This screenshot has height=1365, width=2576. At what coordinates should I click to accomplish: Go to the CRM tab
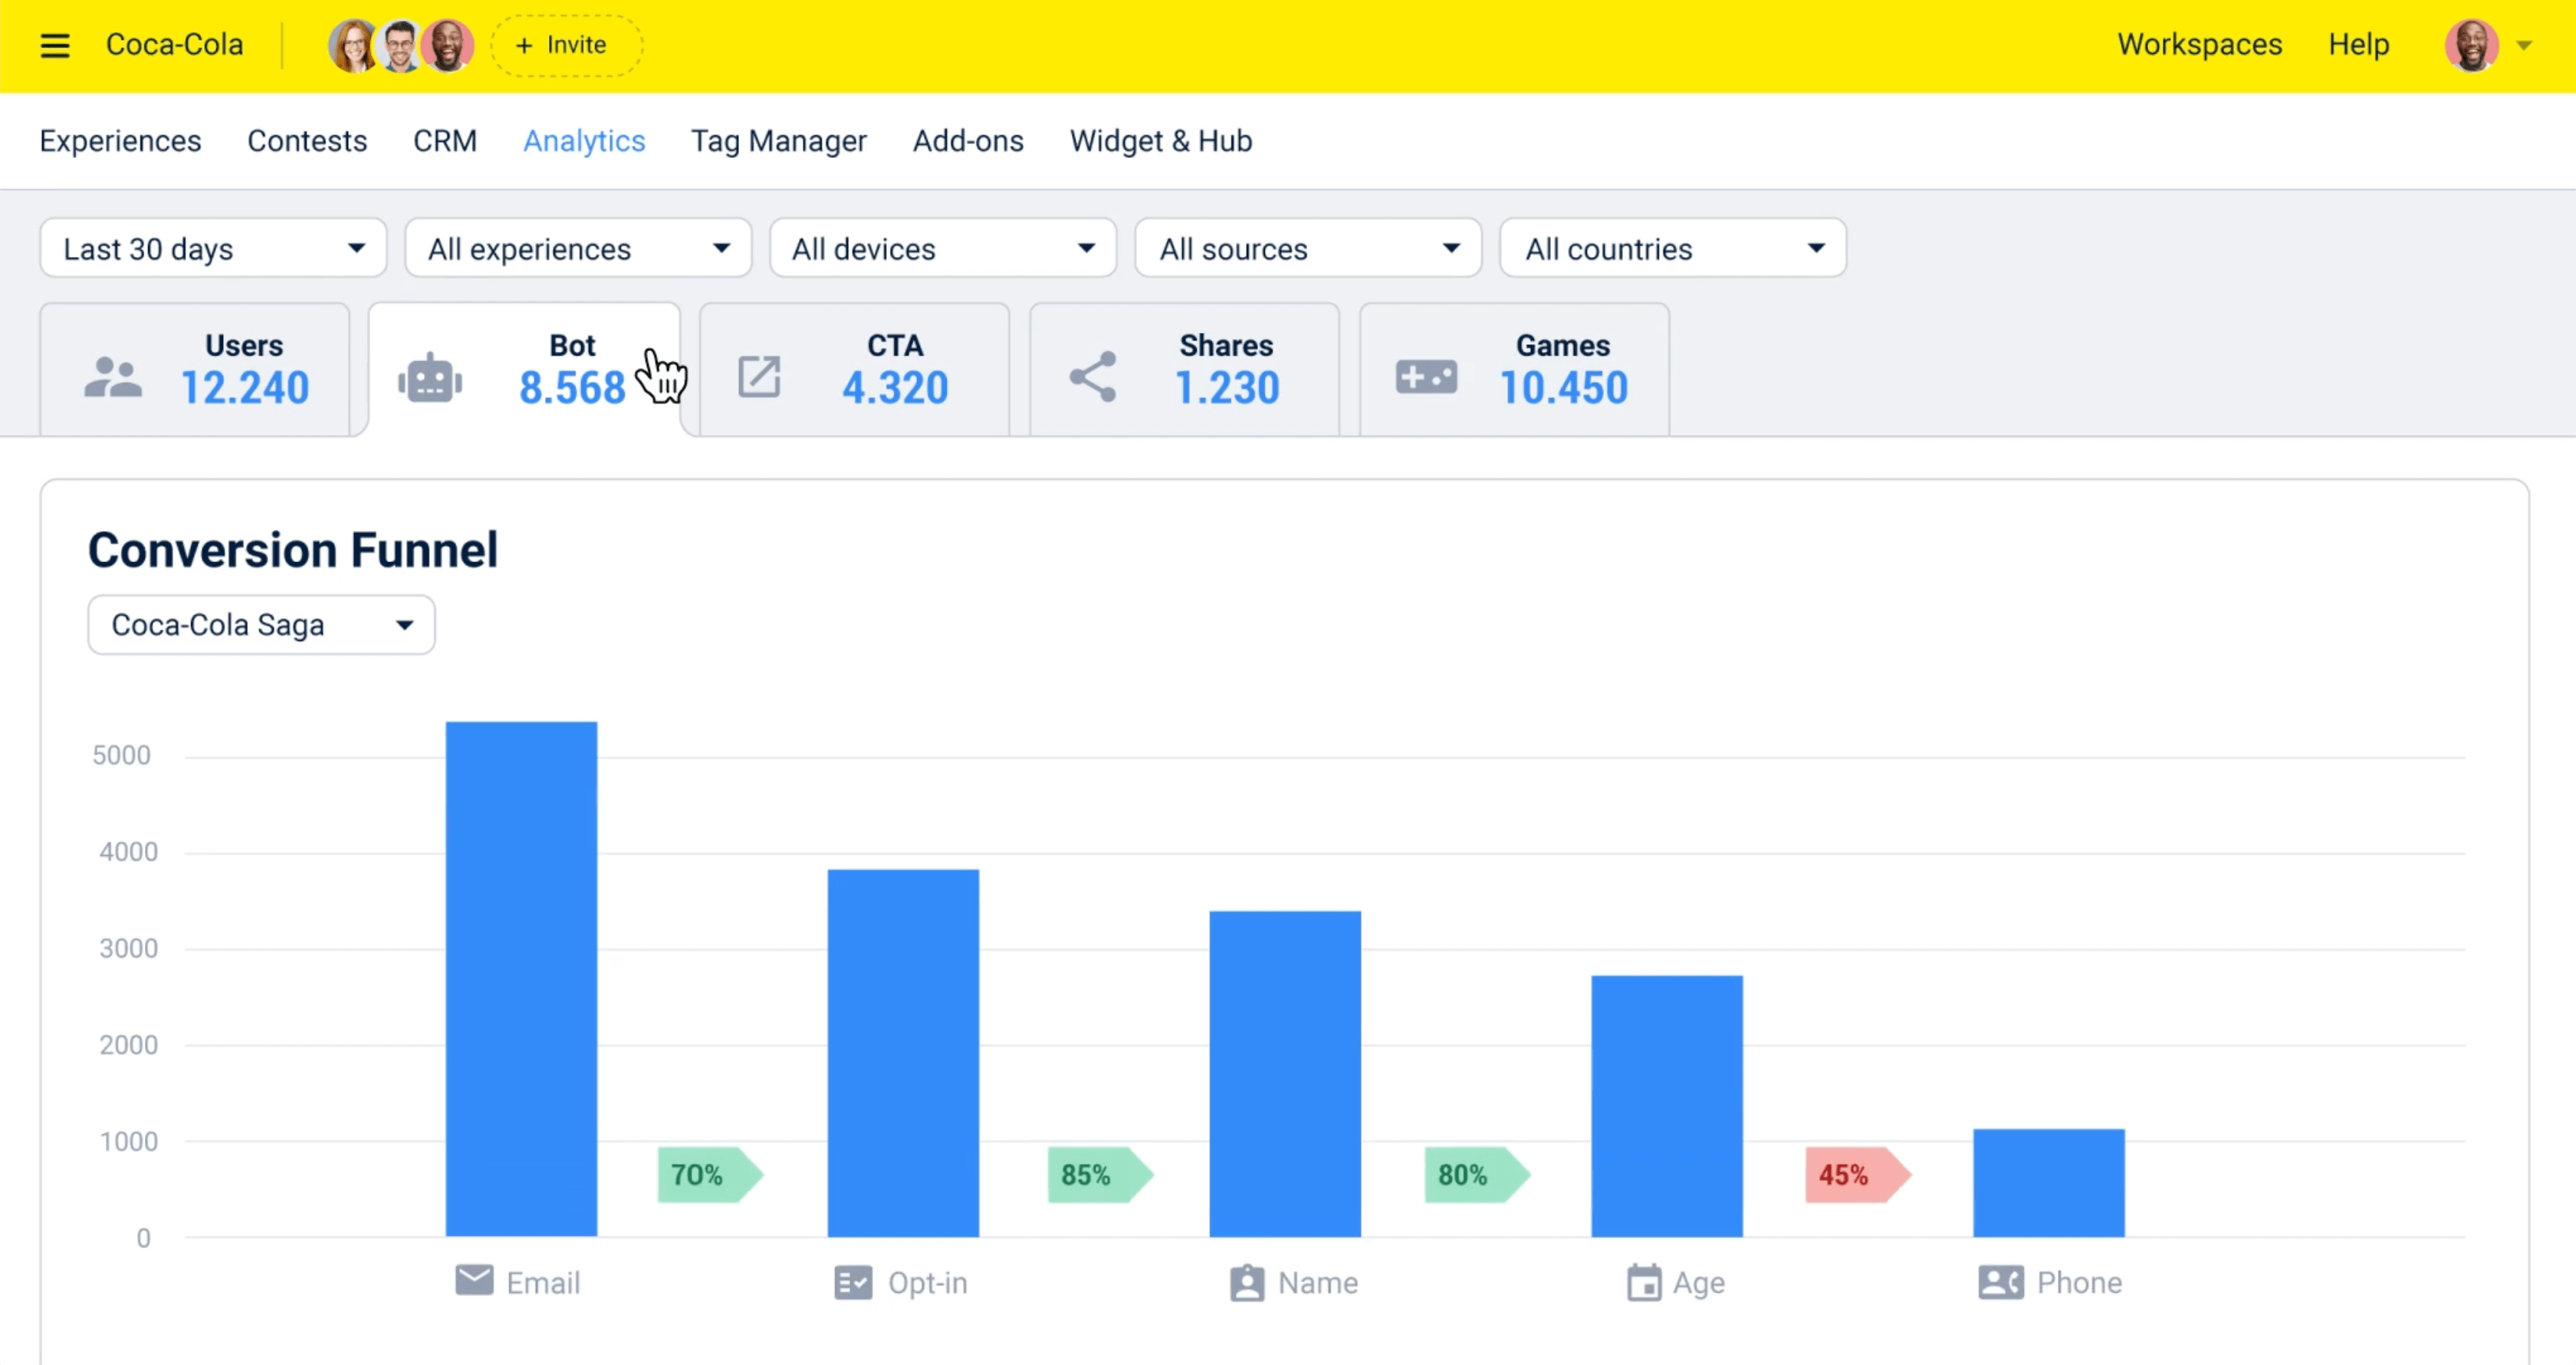(445, 141)
